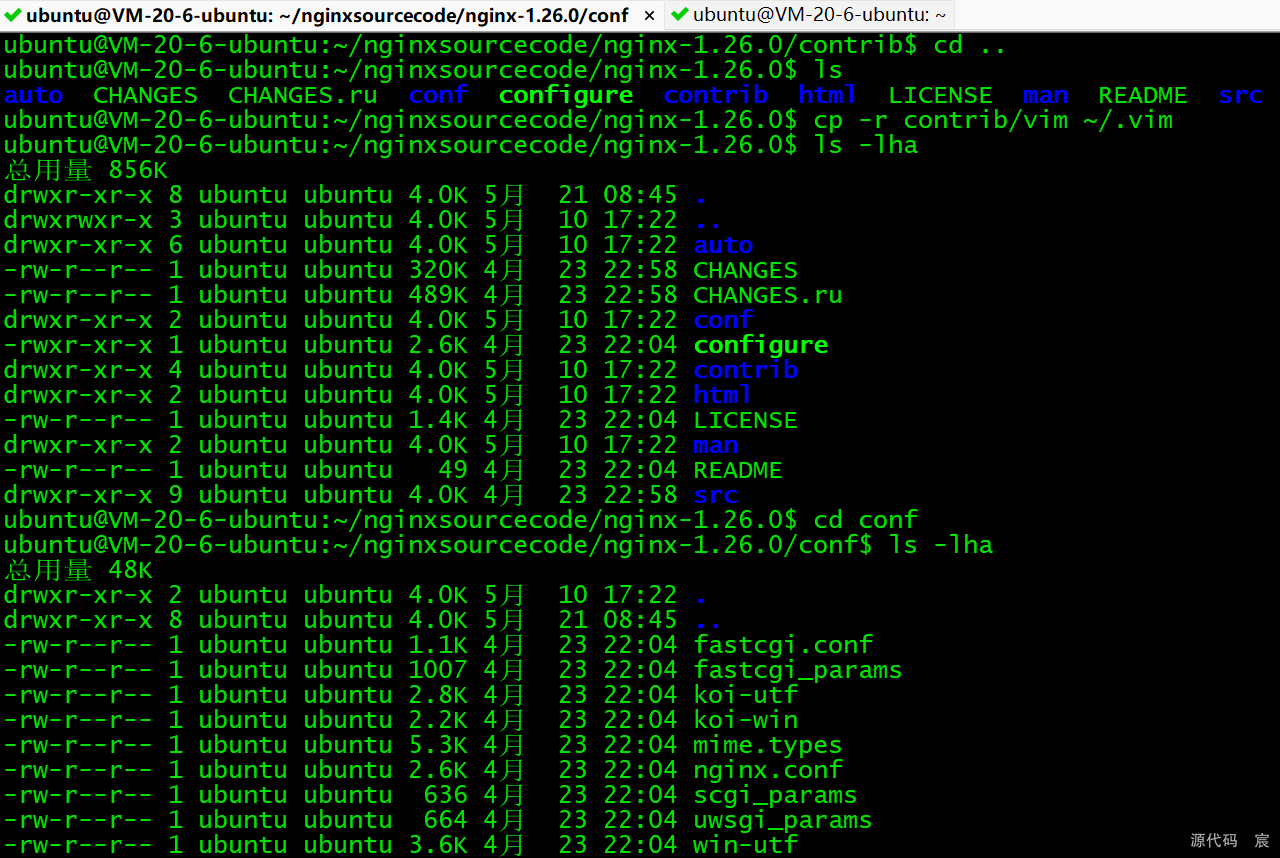This screenshot has width=1280, height=858.
Task: Click the cd conf command text
Action: pos(866,520)
